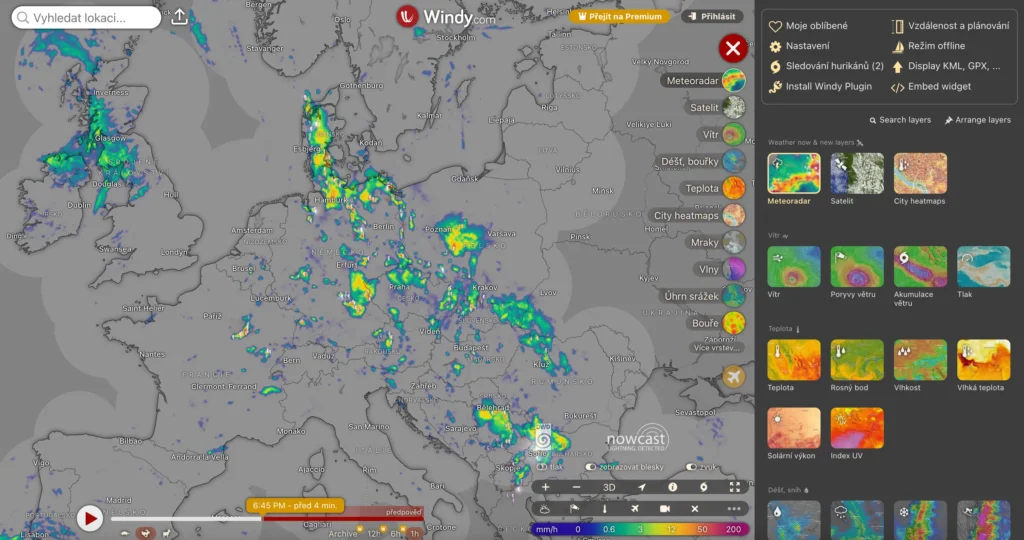Select Solární výkon layer thumbnail
Image resolution: width=1024 pixels, height=540 pixels.
coord(793,428)
